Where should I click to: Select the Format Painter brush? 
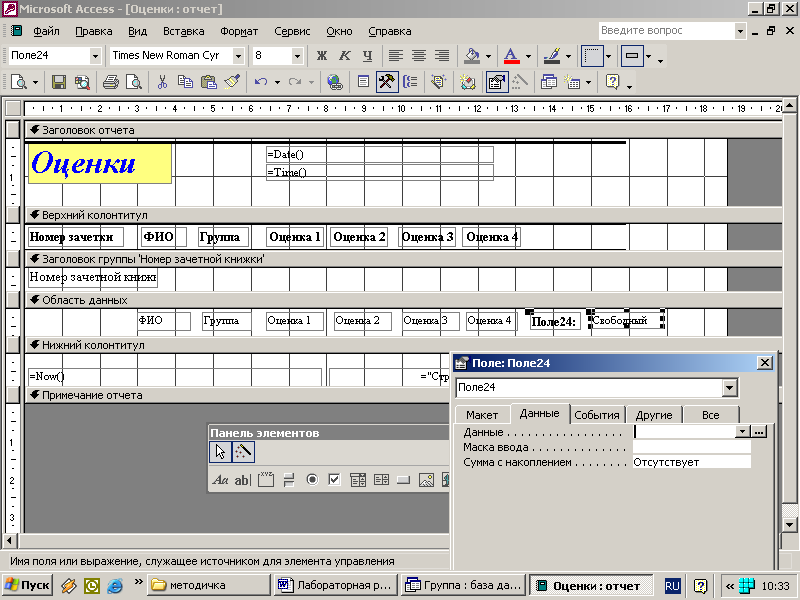(232, 82)
